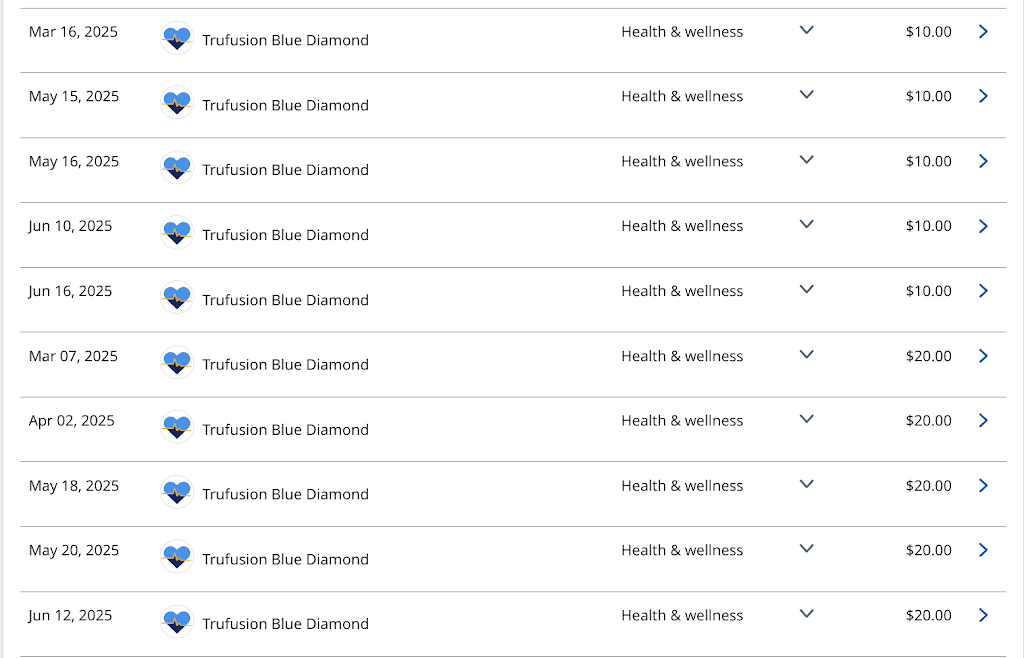Open details arrow for Mar 07 transaction
The height and width of the screenshot is (658, 1024).
(x=983, y=356)
